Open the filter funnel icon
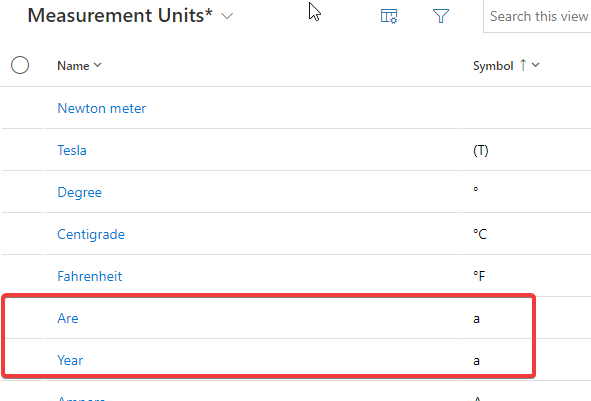The image size is (591, 401). pyautogui.click(x=441, y=16)
